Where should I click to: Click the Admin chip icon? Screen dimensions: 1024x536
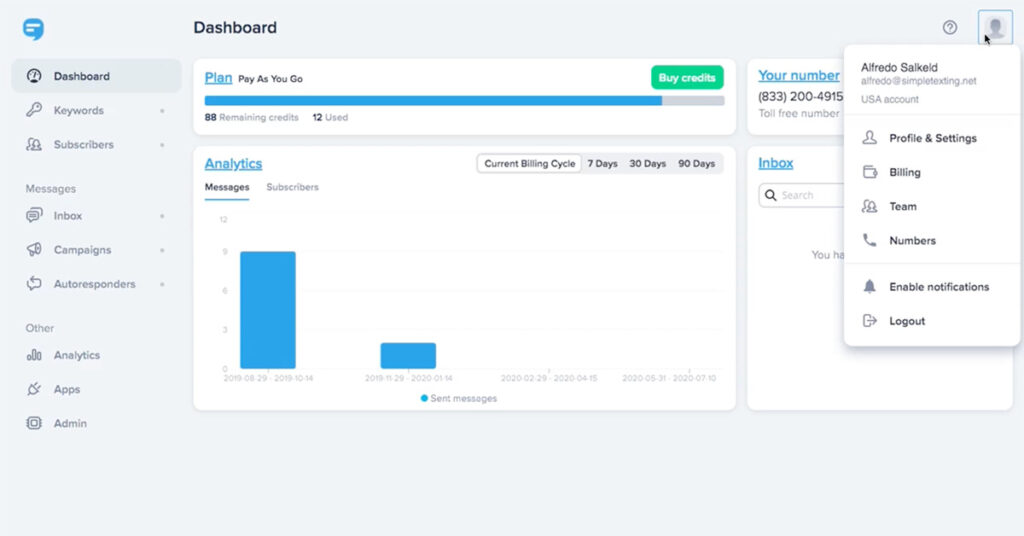pyautogui.click(x=34, y=423)
